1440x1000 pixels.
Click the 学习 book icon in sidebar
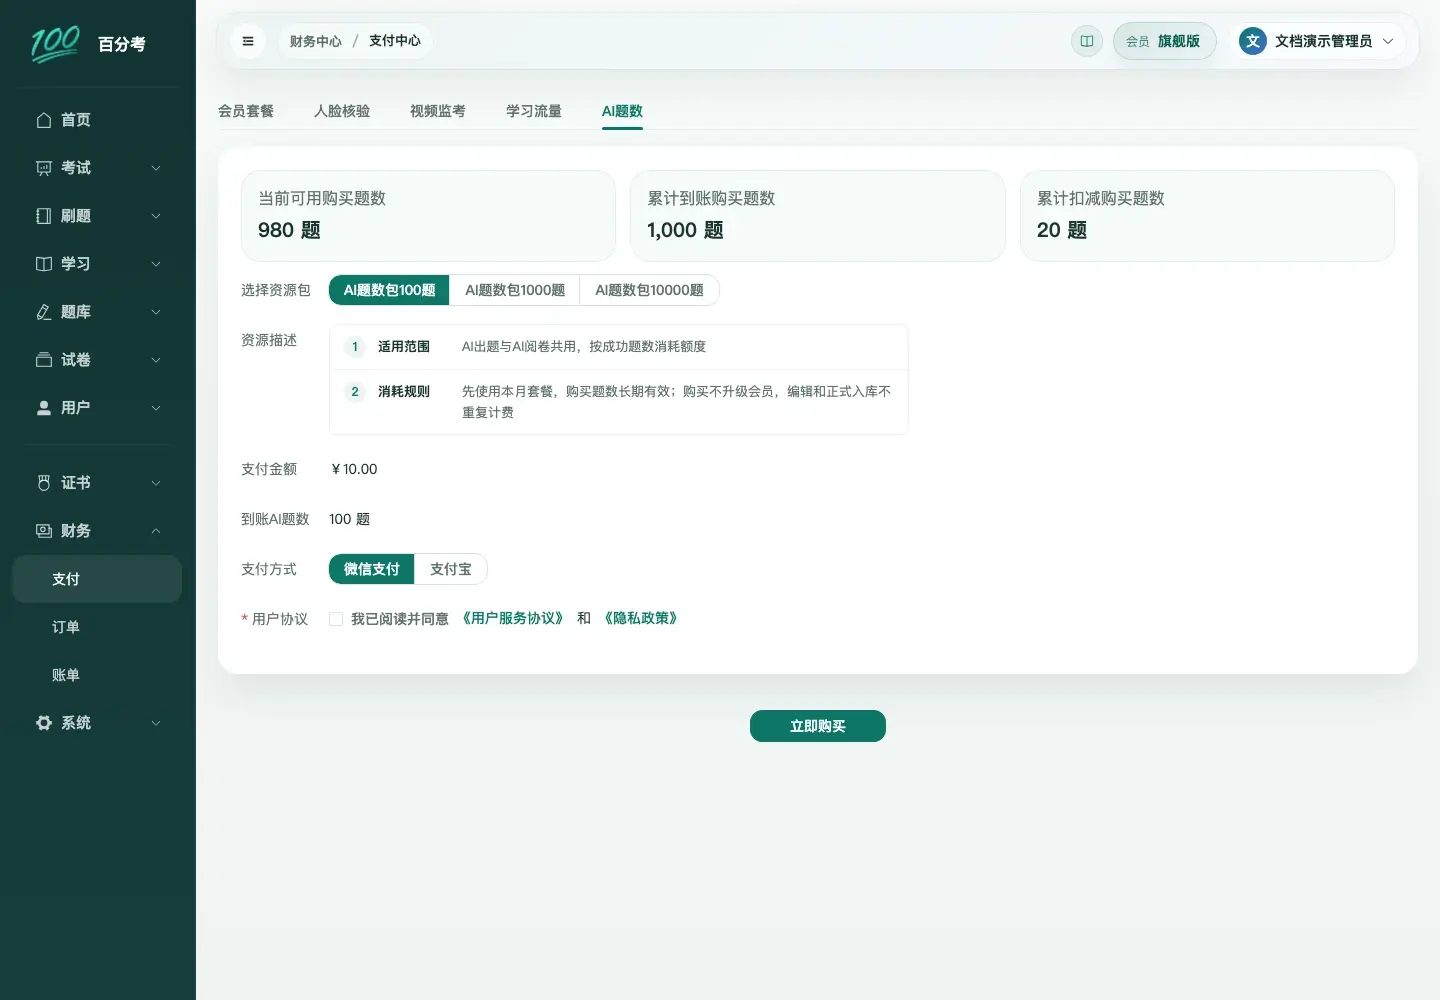click(44, 264)
